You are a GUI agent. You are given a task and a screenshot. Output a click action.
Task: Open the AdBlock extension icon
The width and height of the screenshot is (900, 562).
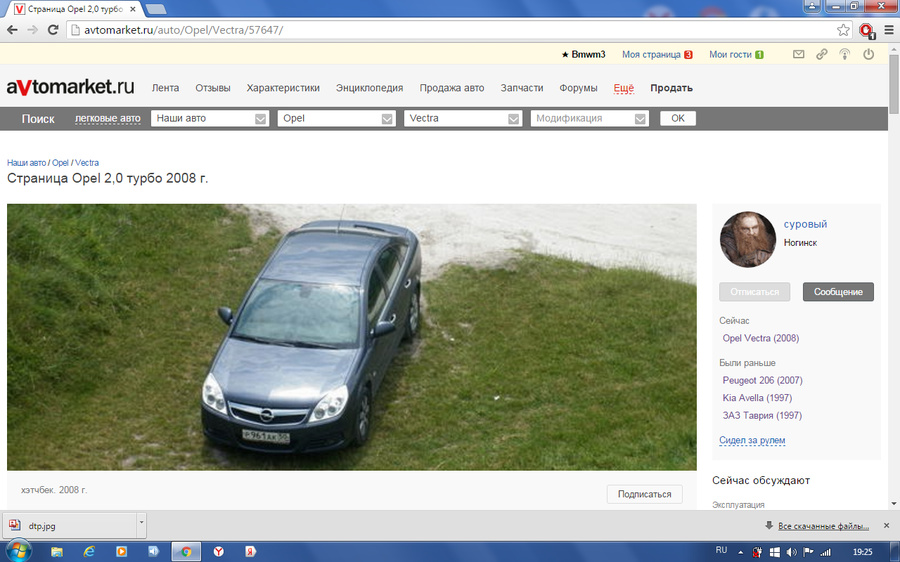point(866,30)
